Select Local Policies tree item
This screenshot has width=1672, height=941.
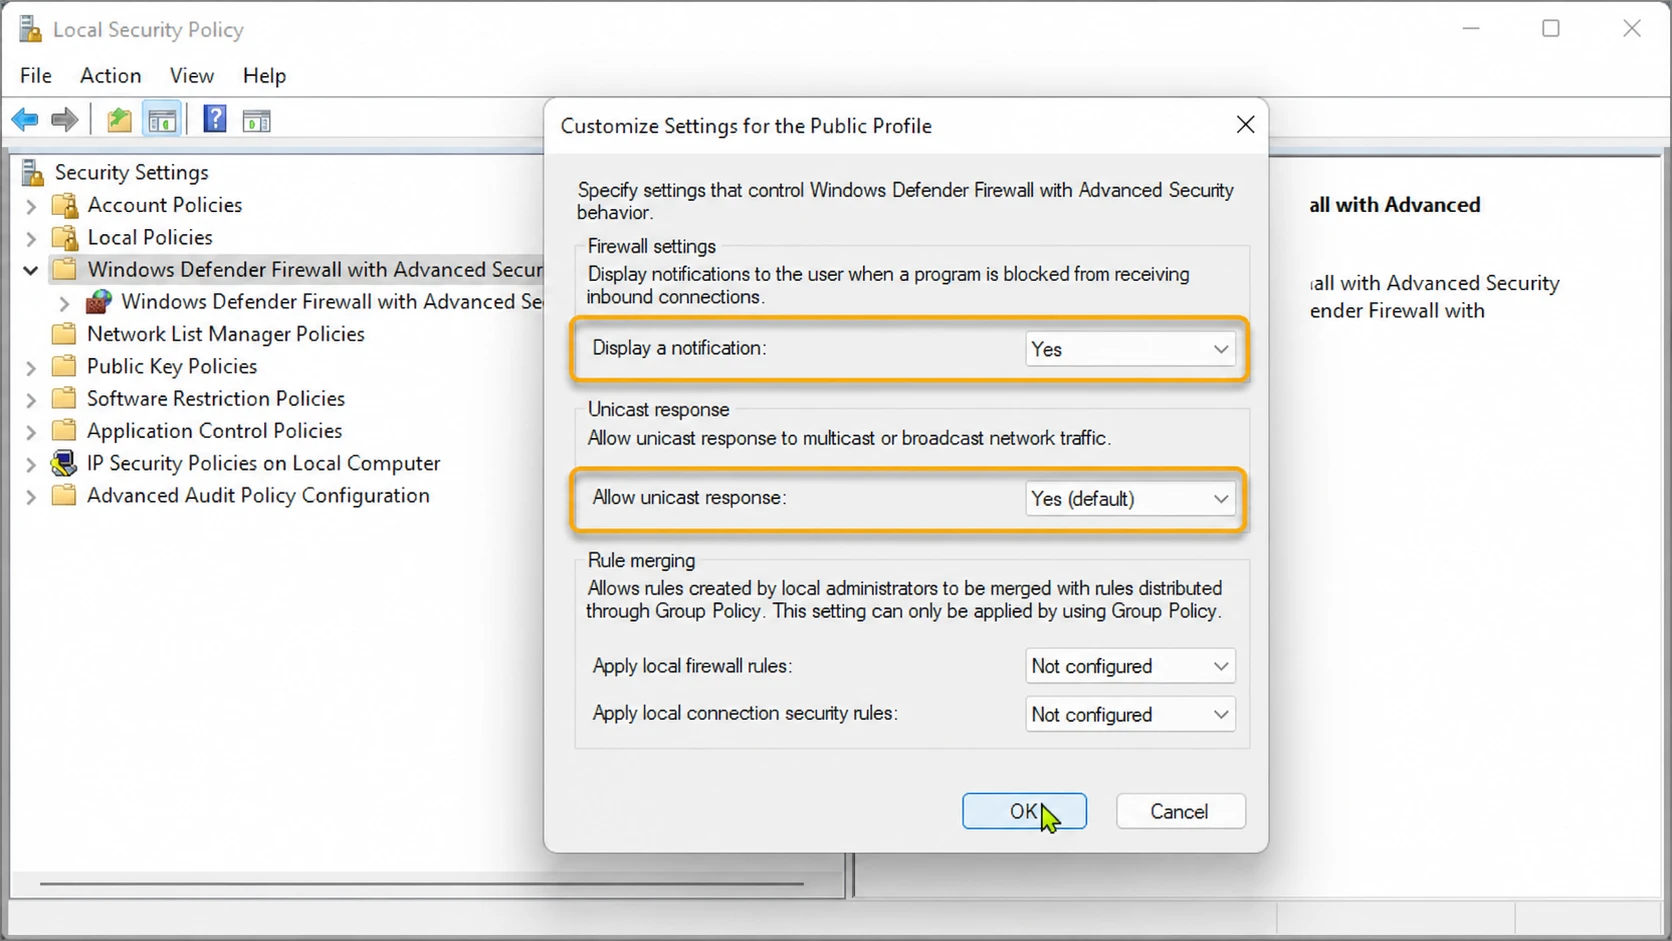(150, 237)
